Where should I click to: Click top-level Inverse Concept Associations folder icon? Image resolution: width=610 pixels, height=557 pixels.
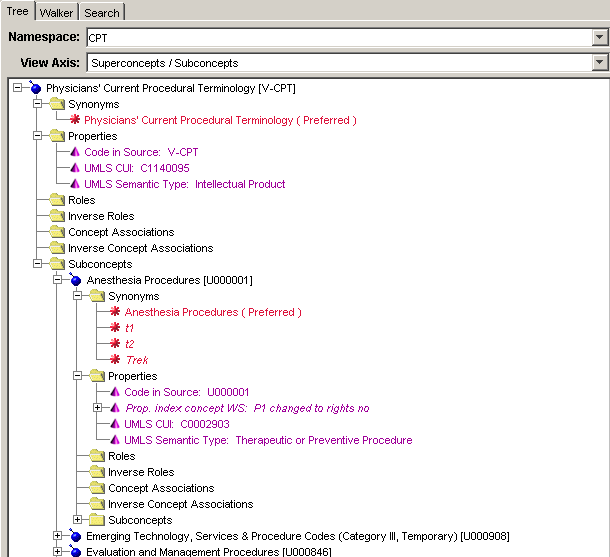click(x=57, y=248)
